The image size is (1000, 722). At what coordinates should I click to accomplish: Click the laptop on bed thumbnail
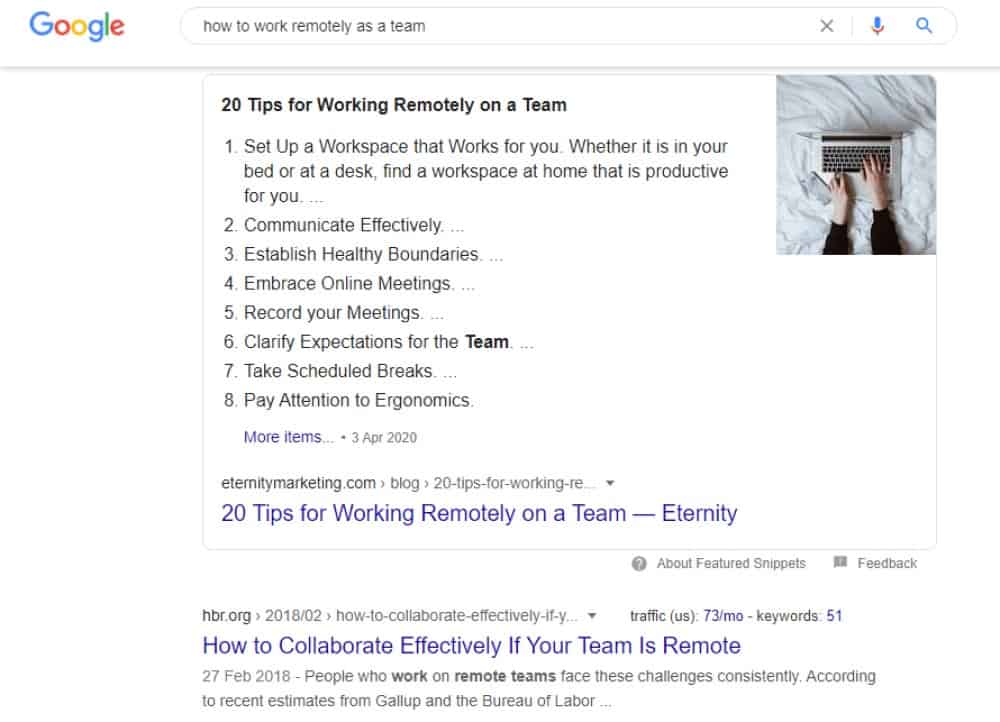856,165
